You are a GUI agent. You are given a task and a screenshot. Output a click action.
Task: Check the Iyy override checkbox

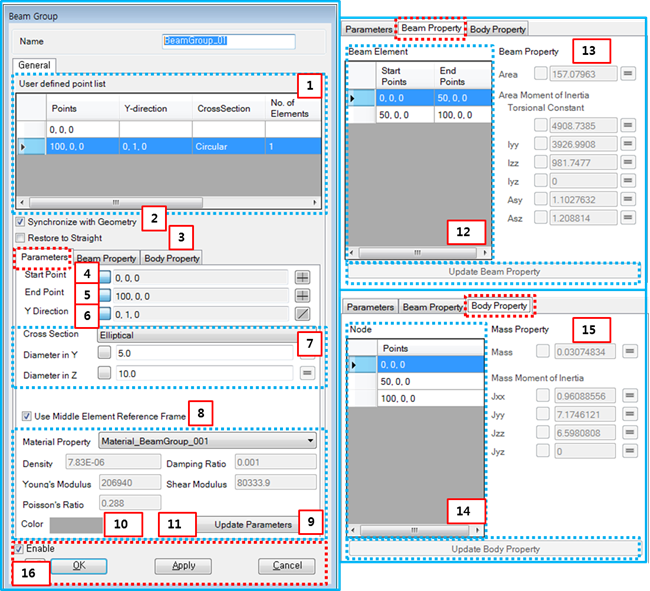pos(541,143)
